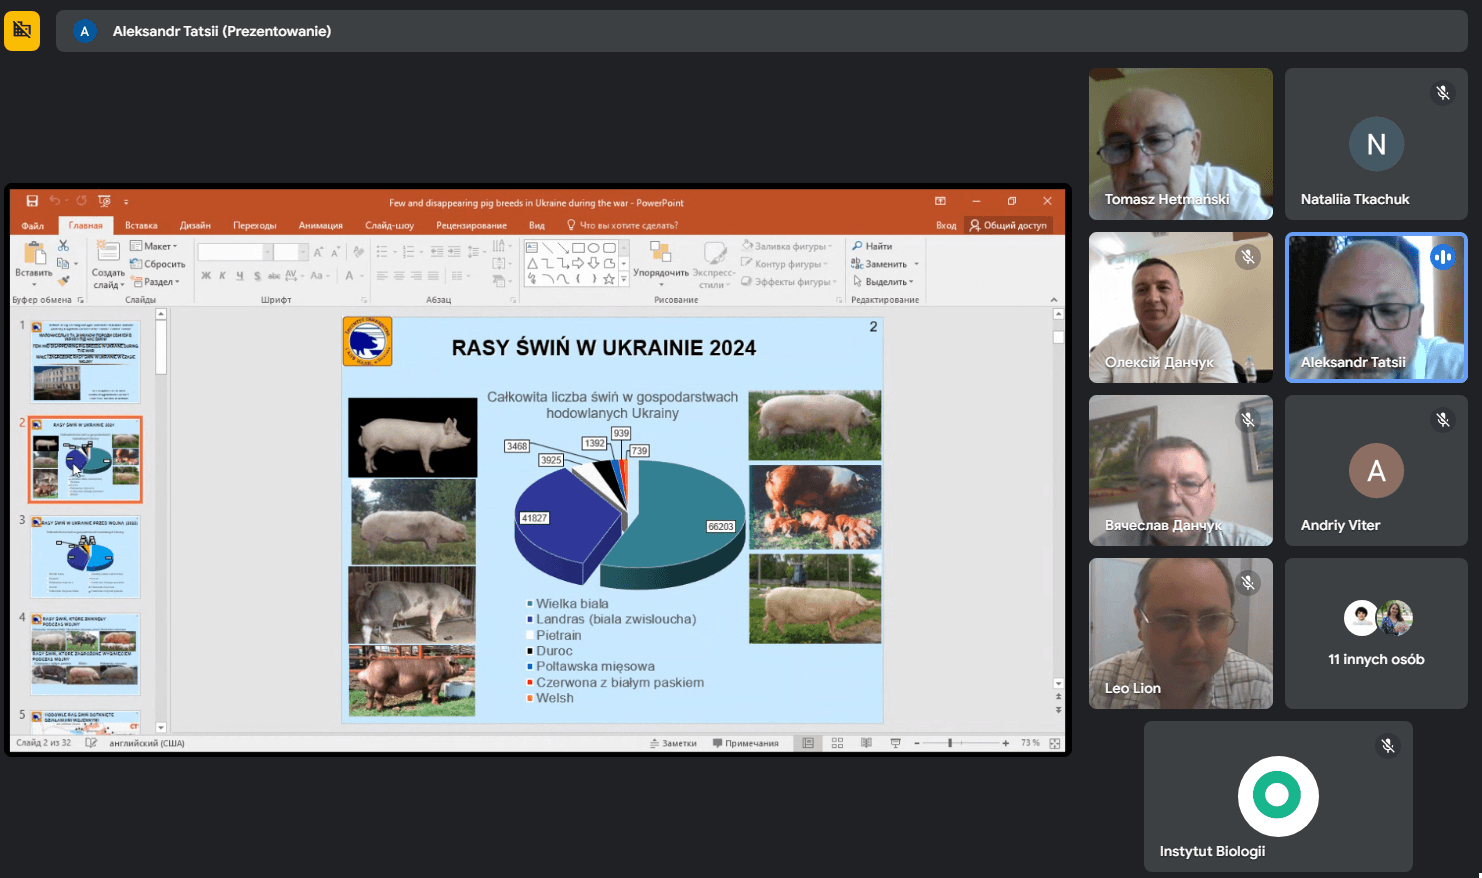Open the Customize Quick Access Toolbar arrow
Screen dimensions: 1482x878
coord(126,202)
